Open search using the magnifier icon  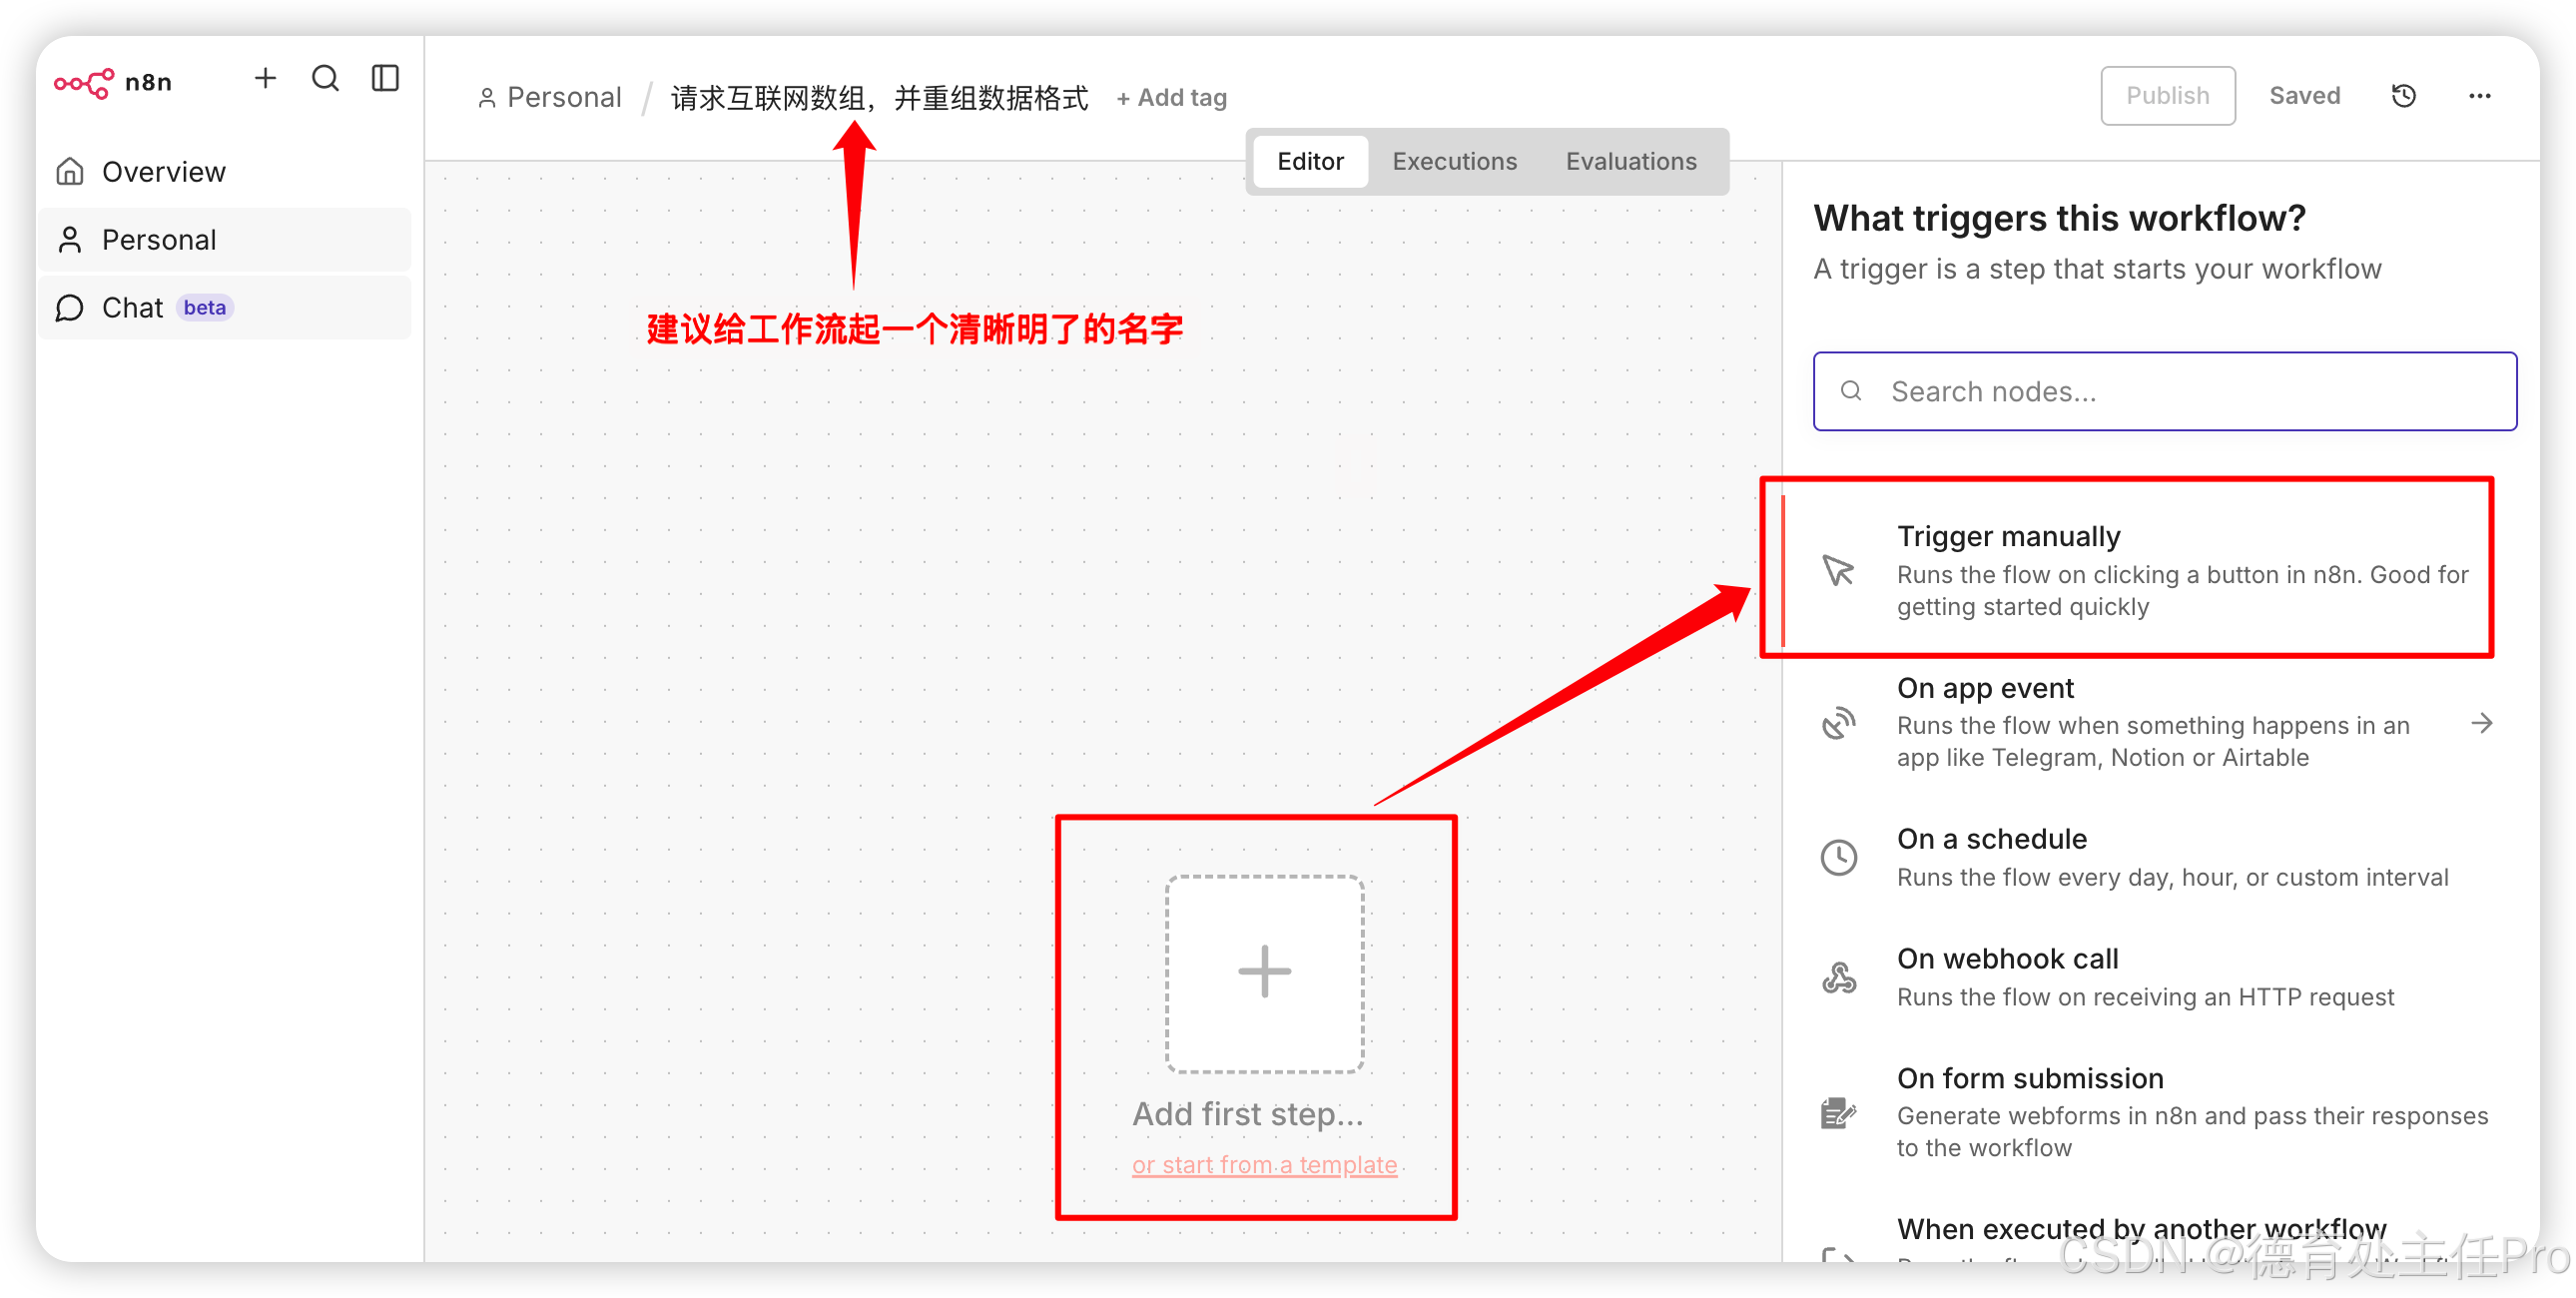click(x=324, y=77)
